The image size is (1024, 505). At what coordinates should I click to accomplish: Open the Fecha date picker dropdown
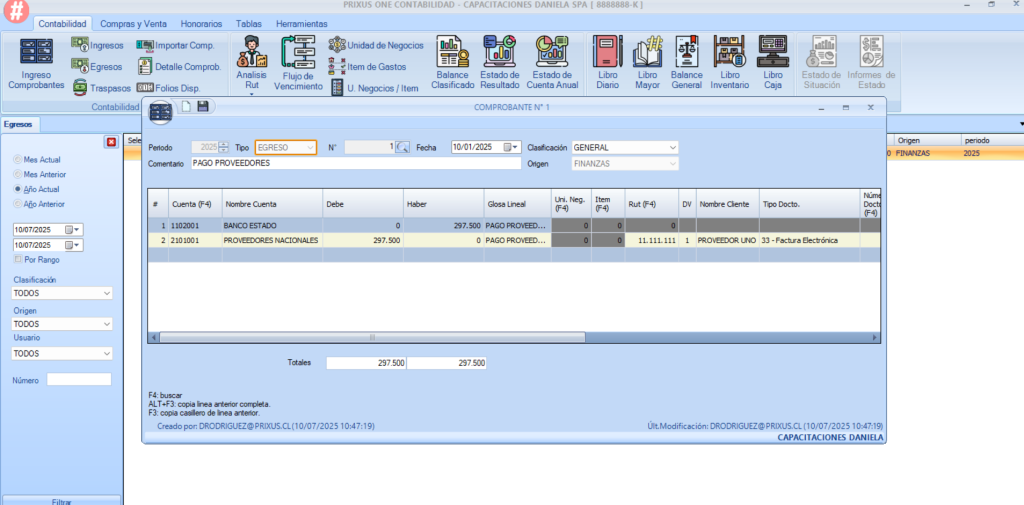point(515,148)
